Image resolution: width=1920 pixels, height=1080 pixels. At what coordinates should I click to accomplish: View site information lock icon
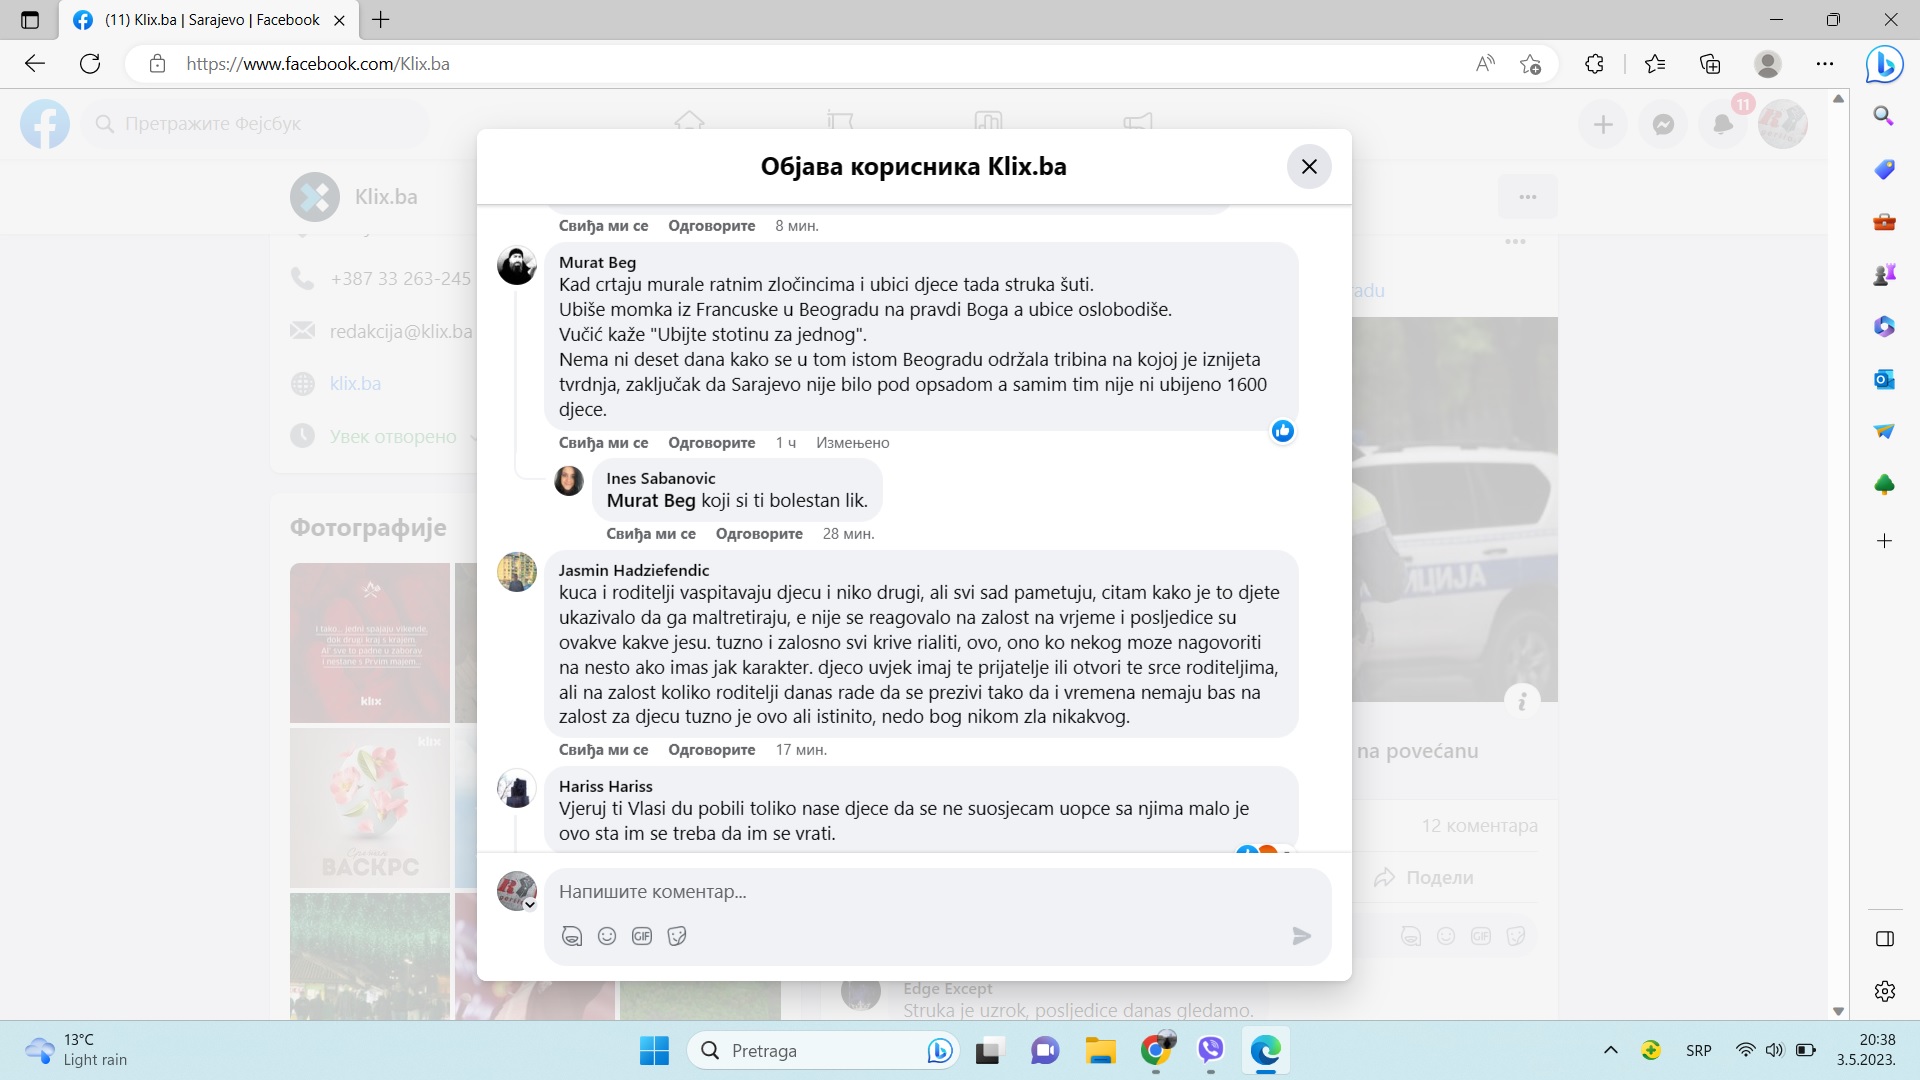[157, 64]
